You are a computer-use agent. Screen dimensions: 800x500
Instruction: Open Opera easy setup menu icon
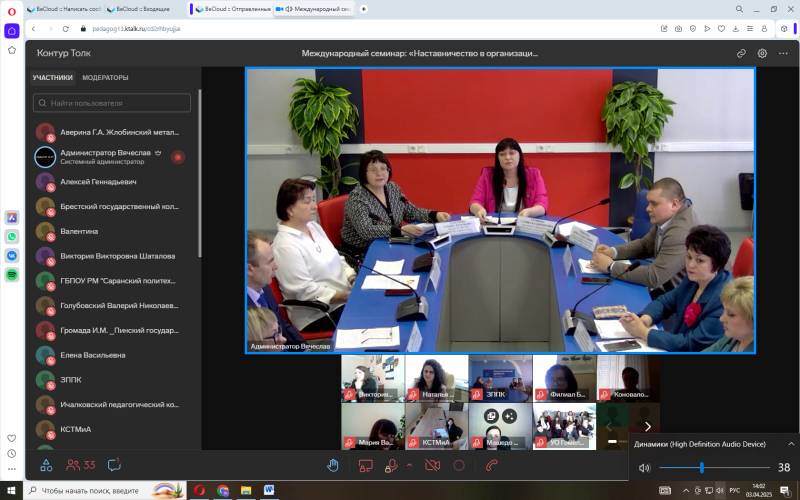click(749, 29)
